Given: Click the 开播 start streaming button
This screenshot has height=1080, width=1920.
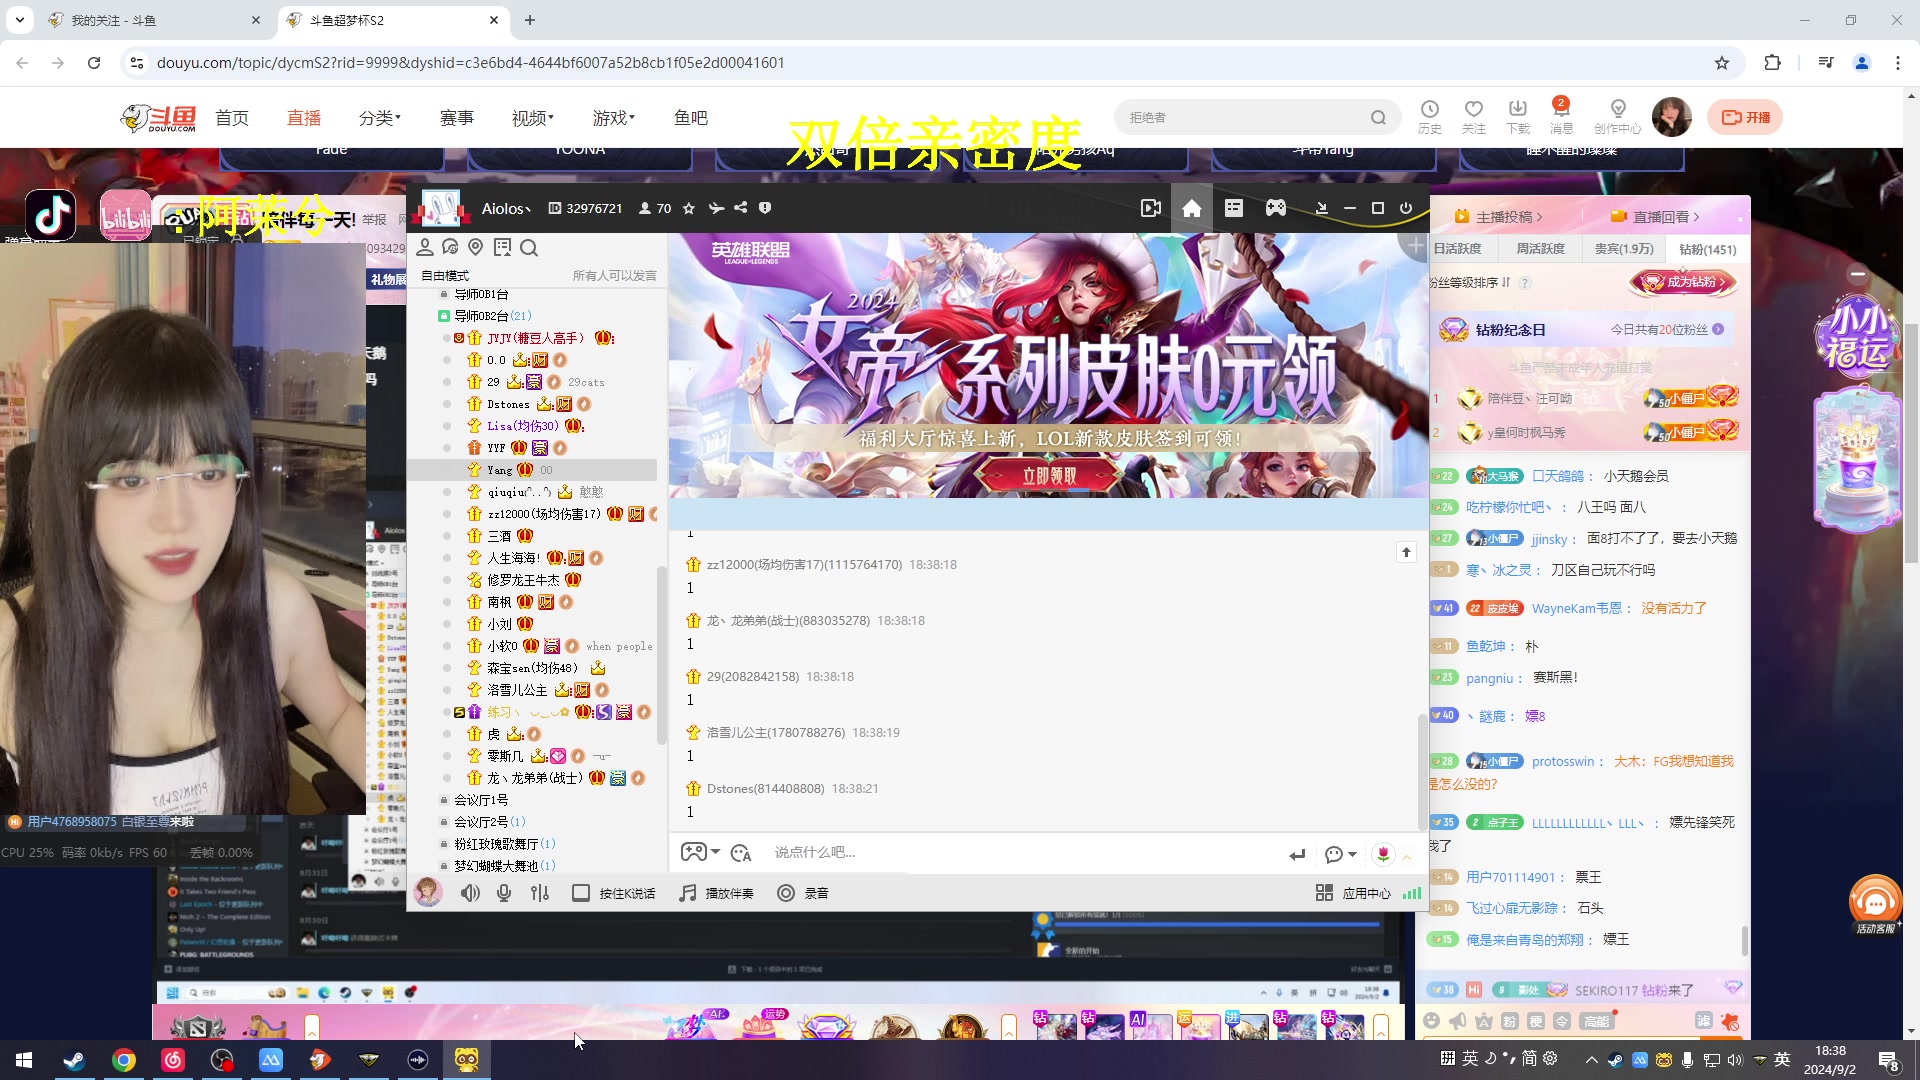Looking at the screenshot, I should pos(1745,117).
